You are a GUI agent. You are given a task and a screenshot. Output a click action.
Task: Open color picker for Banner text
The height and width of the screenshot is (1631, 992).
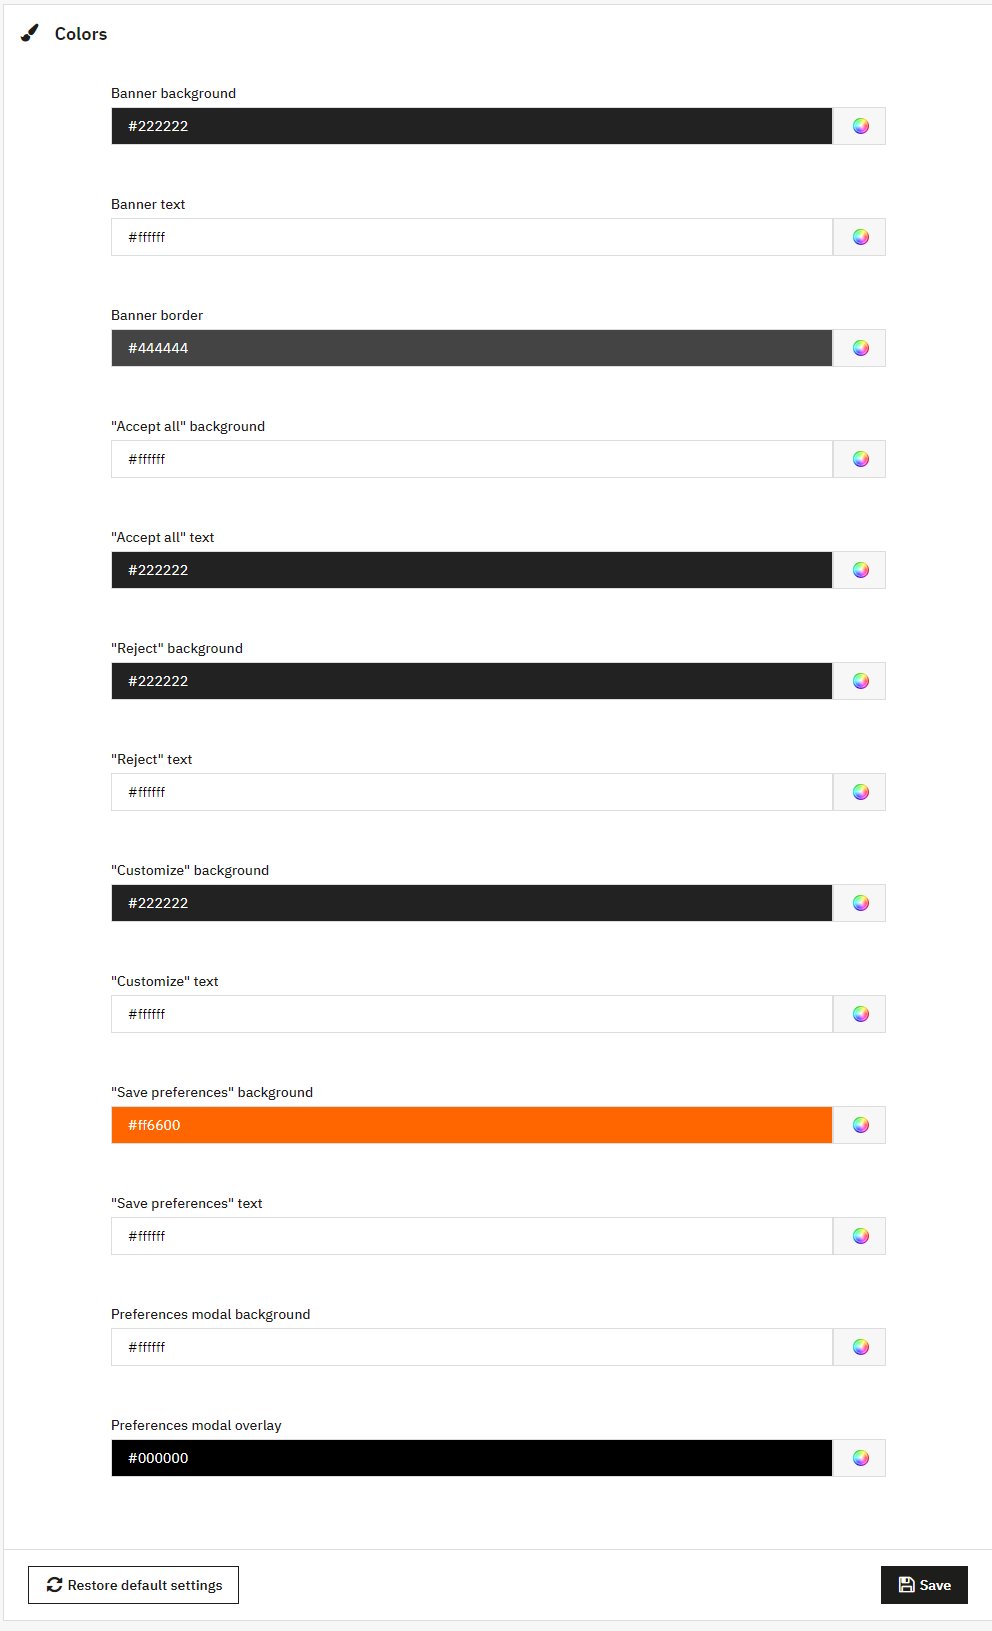[x=860, y=237]
